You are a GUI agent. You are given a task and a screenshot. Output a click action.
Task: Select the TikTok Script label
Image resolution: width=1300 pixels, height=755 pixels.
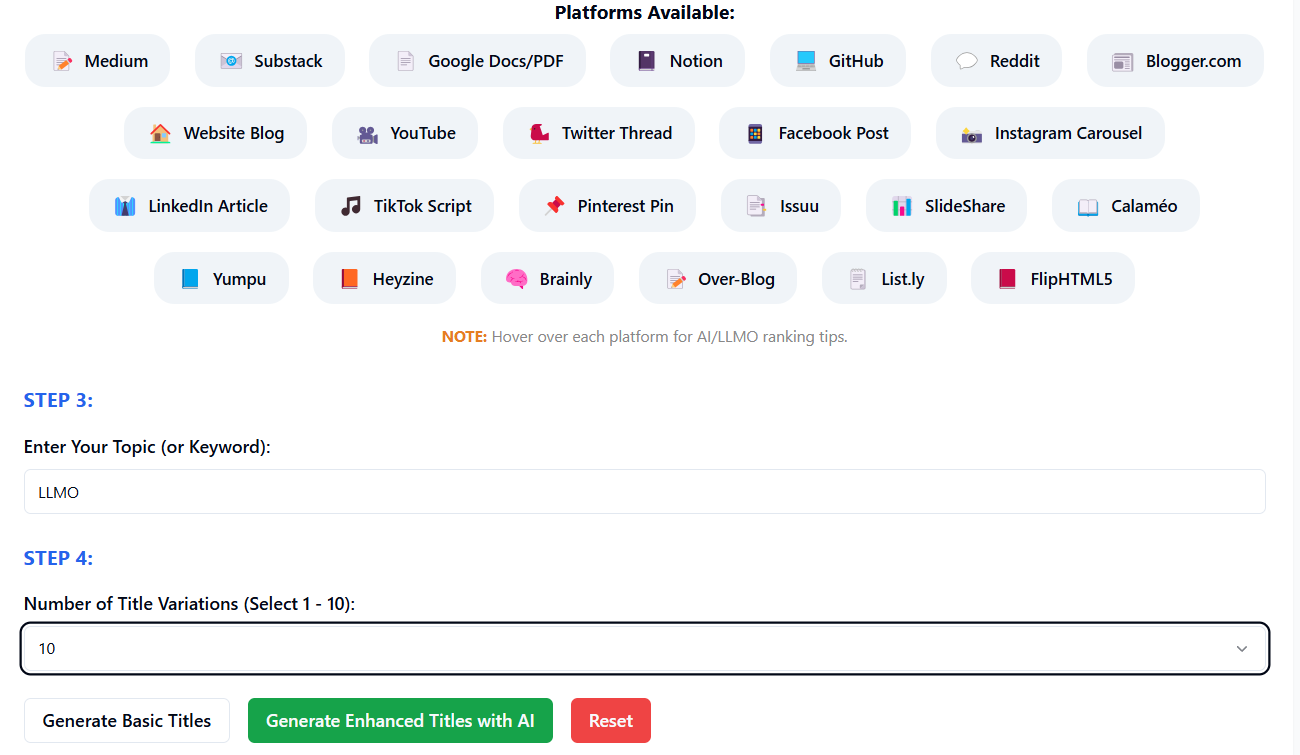pos(423,206)
